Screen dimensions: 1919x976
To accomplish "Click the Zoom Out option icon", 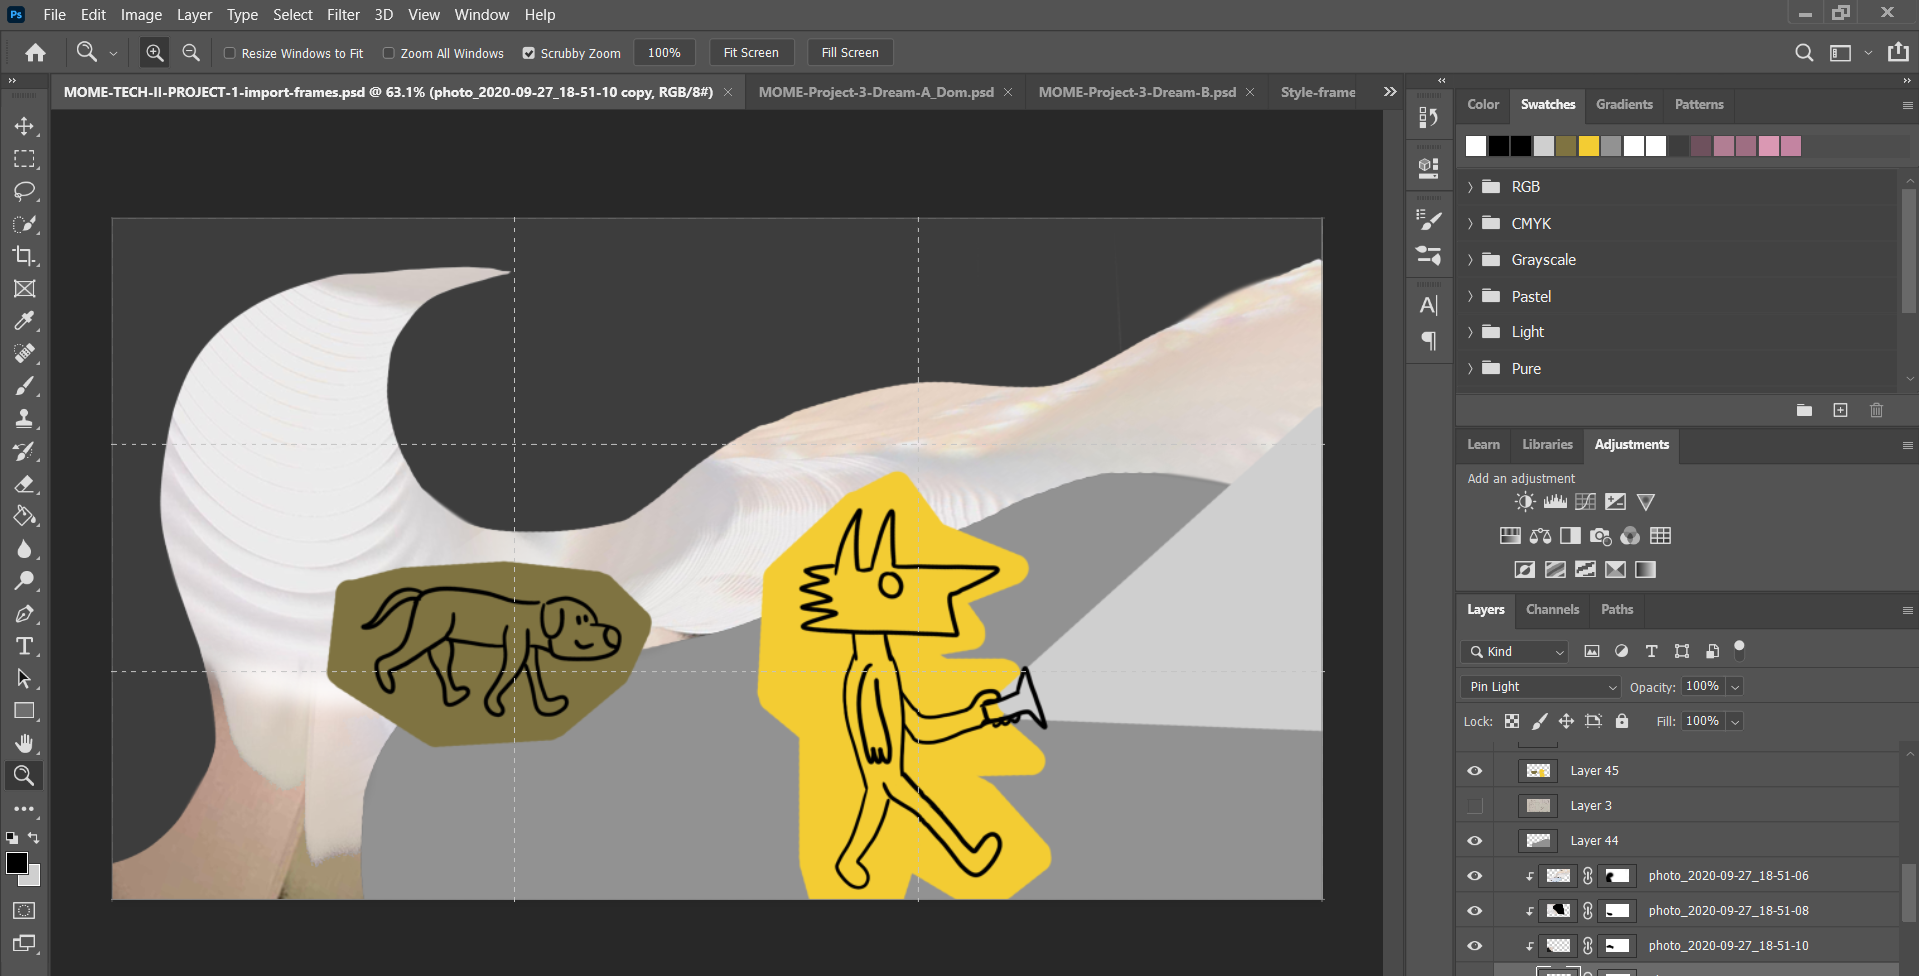I will [x=191, y=53].
